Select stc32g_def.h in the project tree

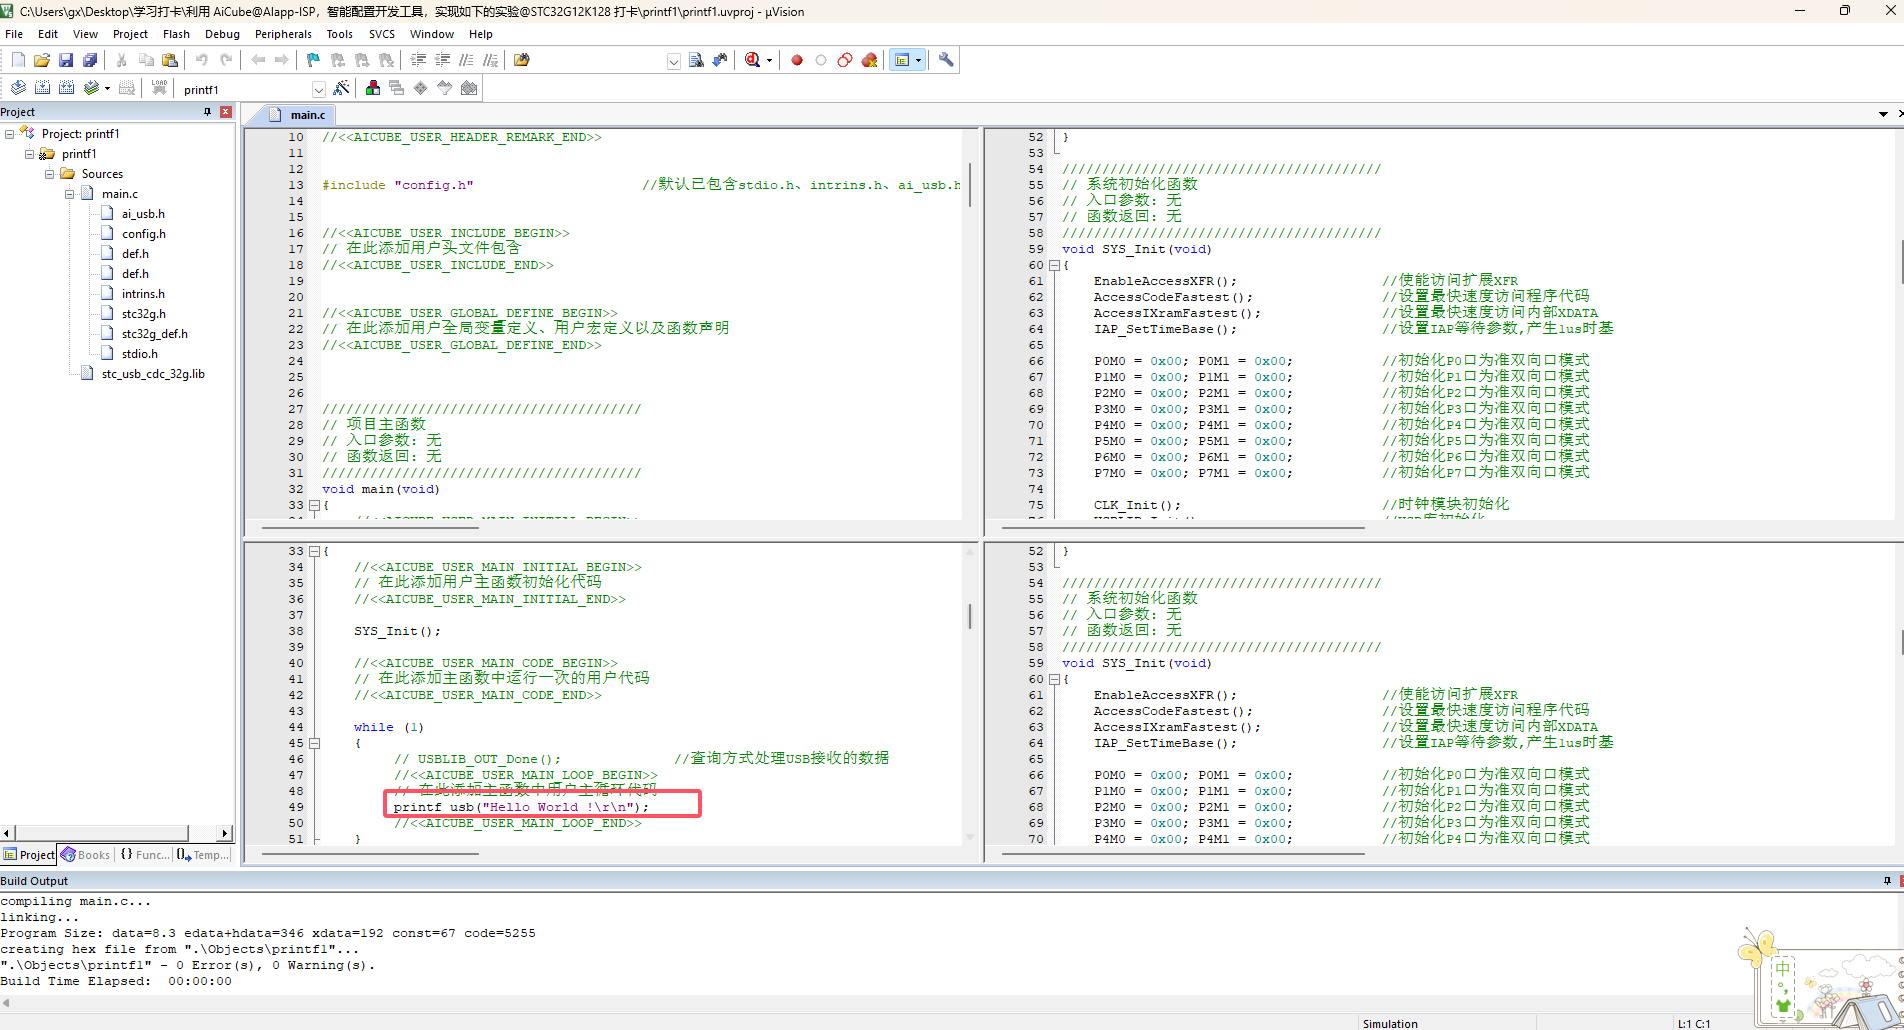click(x=155, y=334)
